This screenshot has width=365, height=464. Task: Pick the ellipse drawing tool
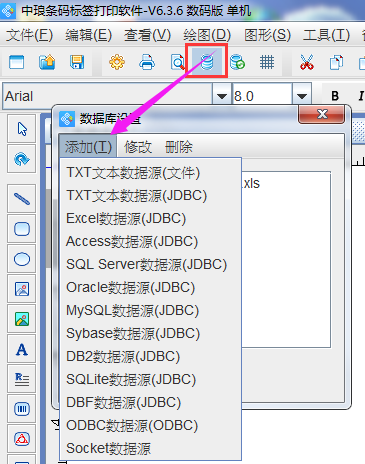pyautogui.click(x=22, y=259)
